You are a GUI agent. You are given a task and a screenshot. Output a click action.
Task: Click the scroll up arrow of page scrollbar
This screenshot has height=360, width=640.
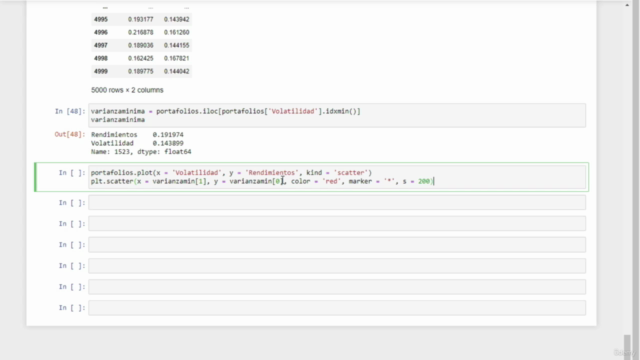627,5
